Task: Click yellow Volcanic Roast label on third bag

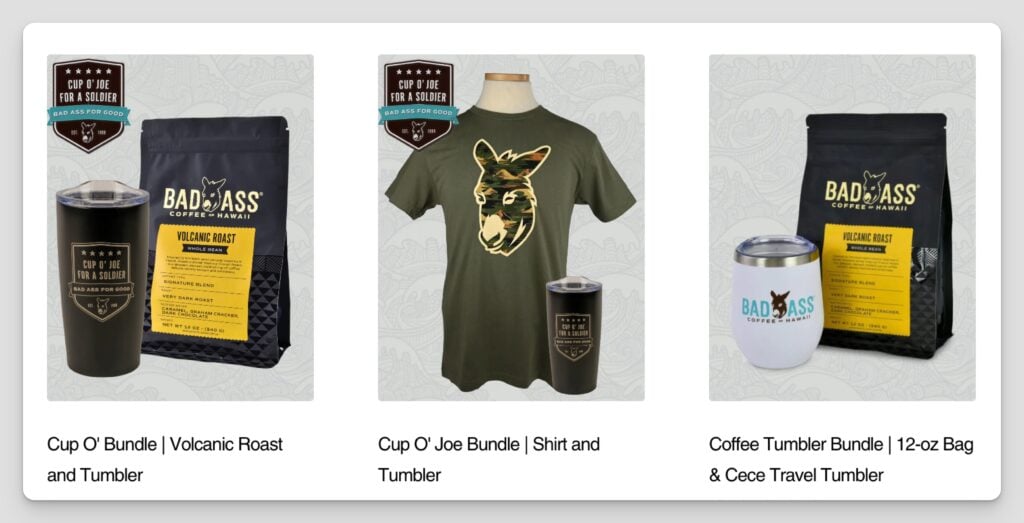Action: coord(867,279)
